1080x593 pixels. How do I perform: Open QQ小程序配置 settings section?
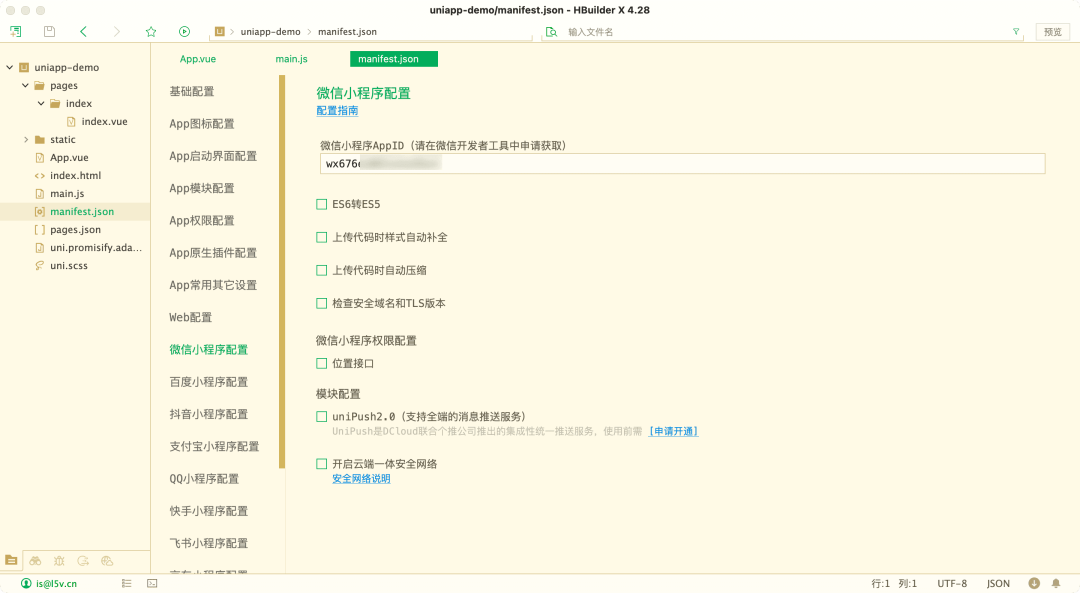204,479
